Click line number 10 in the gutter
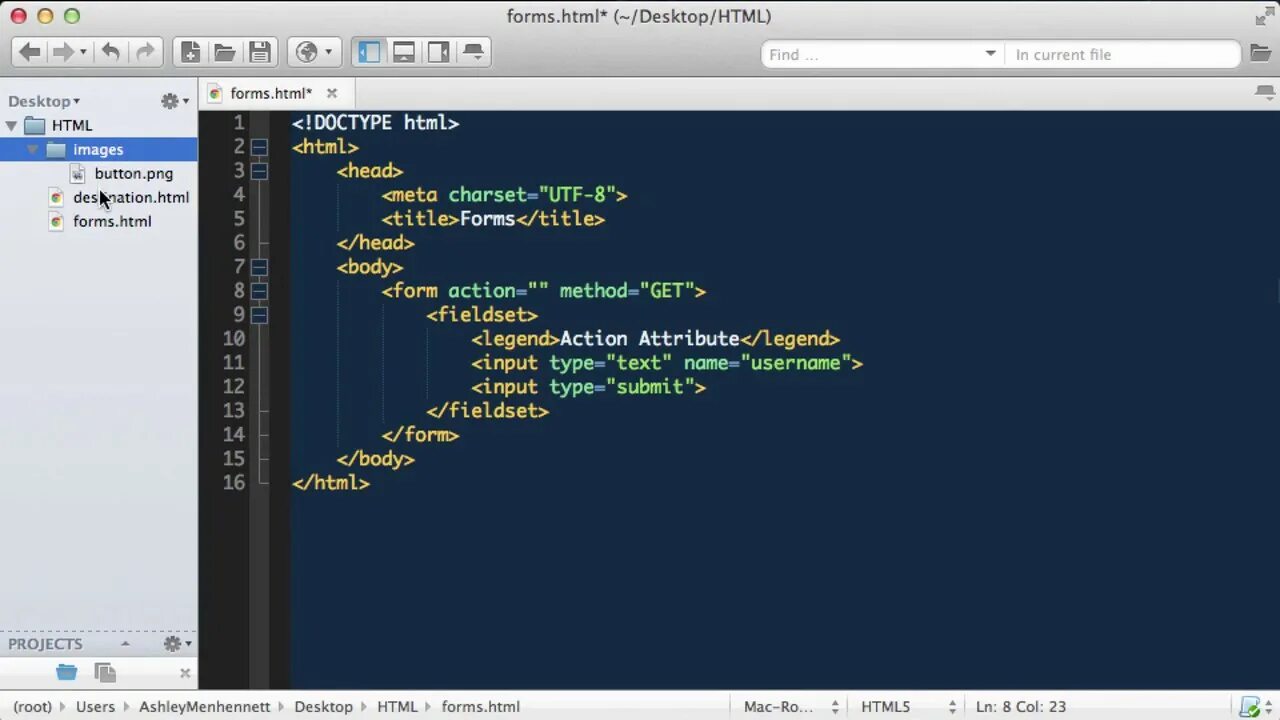This screenshot has width=1280, height=720. (234, 339)
